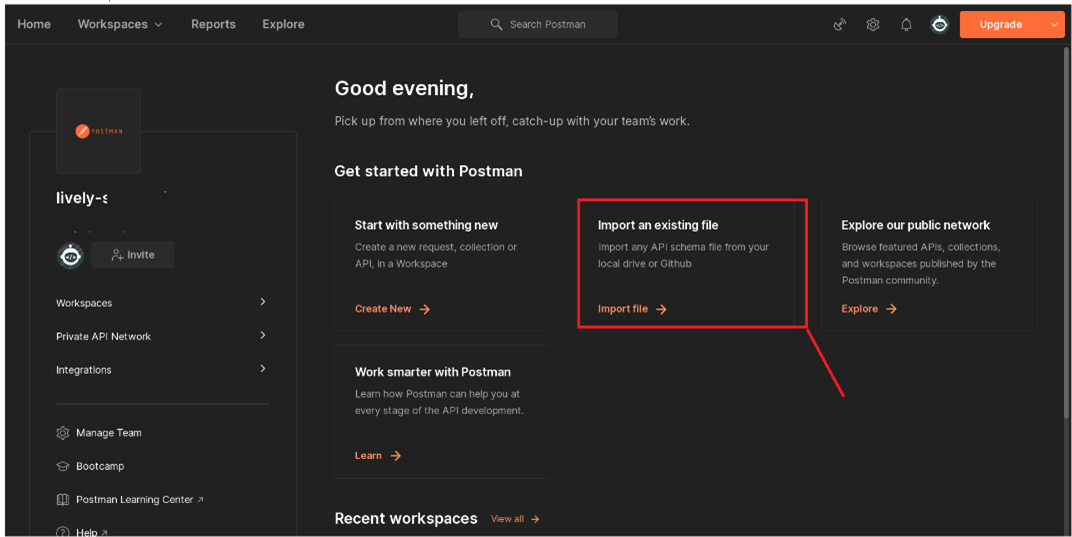Screen dimensions: 1072x537
Task: Click the arrow beside the Explore link
Action: [x=891, y=309]
